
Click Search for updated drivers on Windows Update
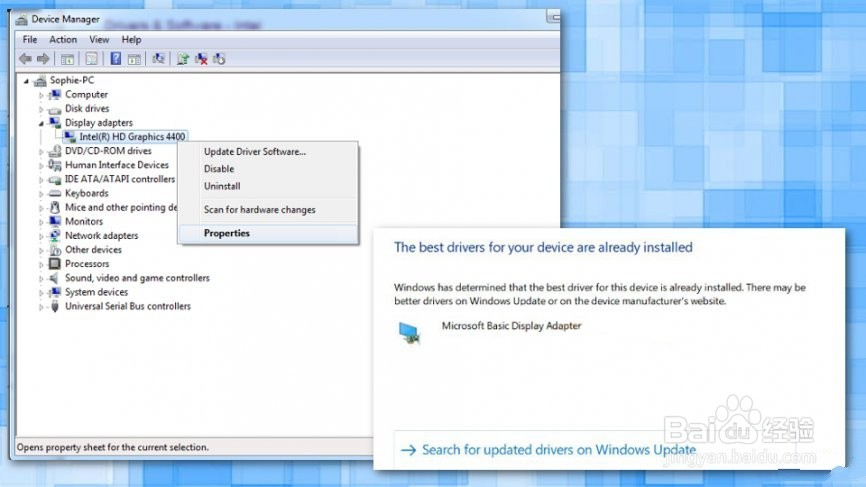tap(558, 450)
